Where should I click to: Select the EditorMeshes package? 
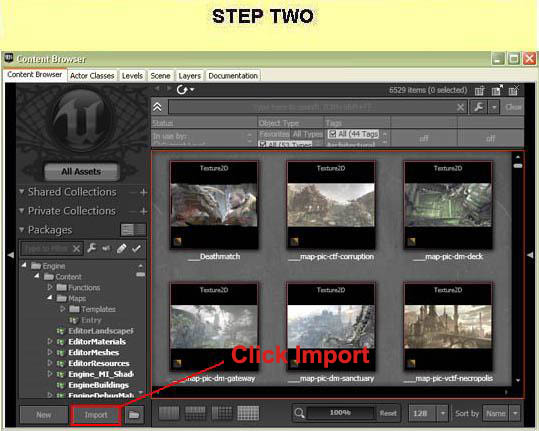94,352
